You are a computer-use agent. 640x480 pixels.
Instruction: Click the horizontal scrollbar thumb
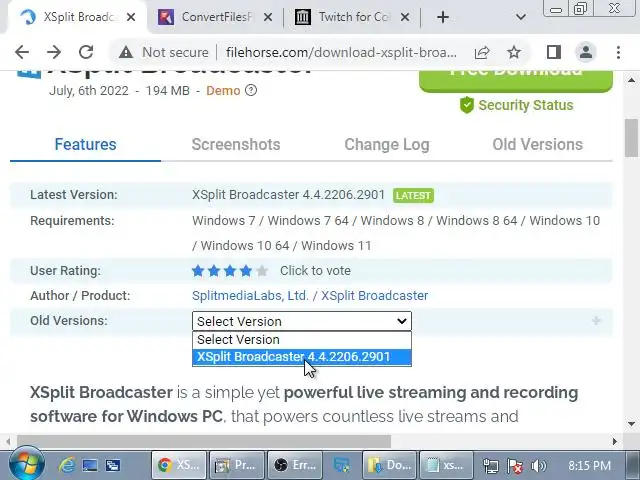pos(204,441)
